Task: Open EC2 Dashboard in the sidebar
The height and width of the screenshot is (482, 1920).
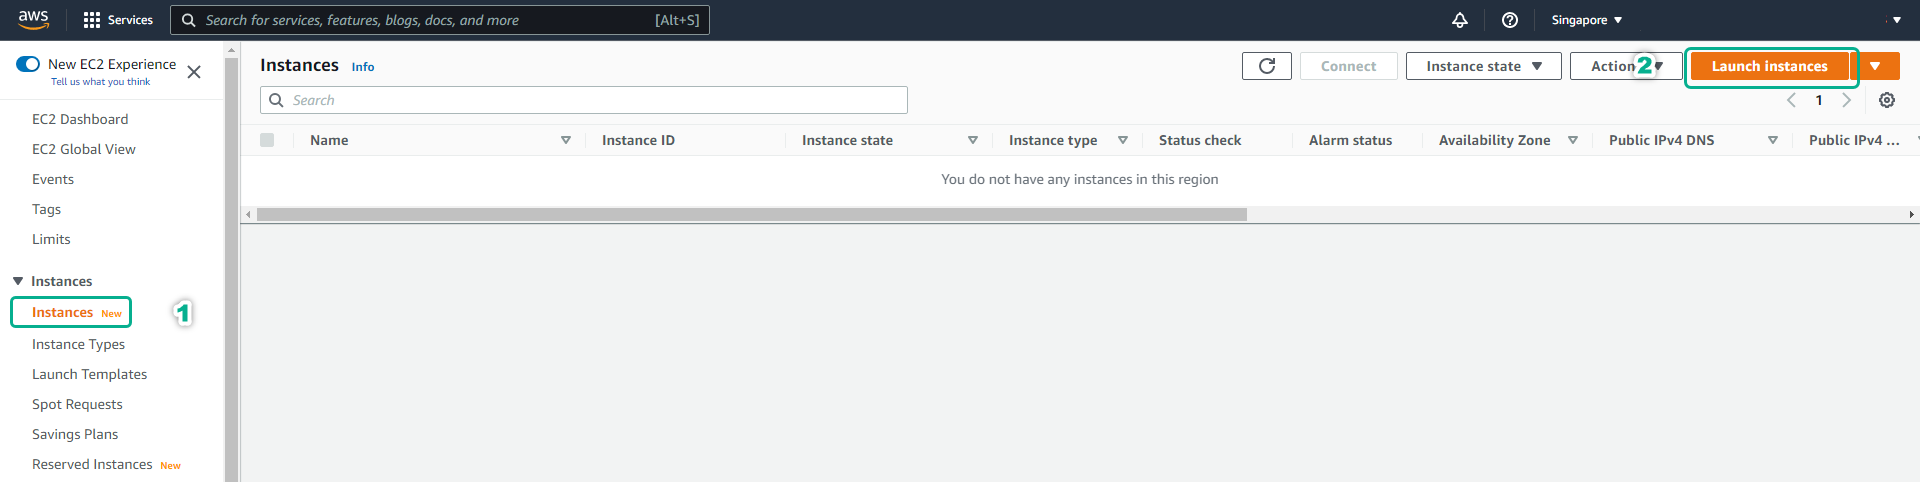Action: (80, 119)
